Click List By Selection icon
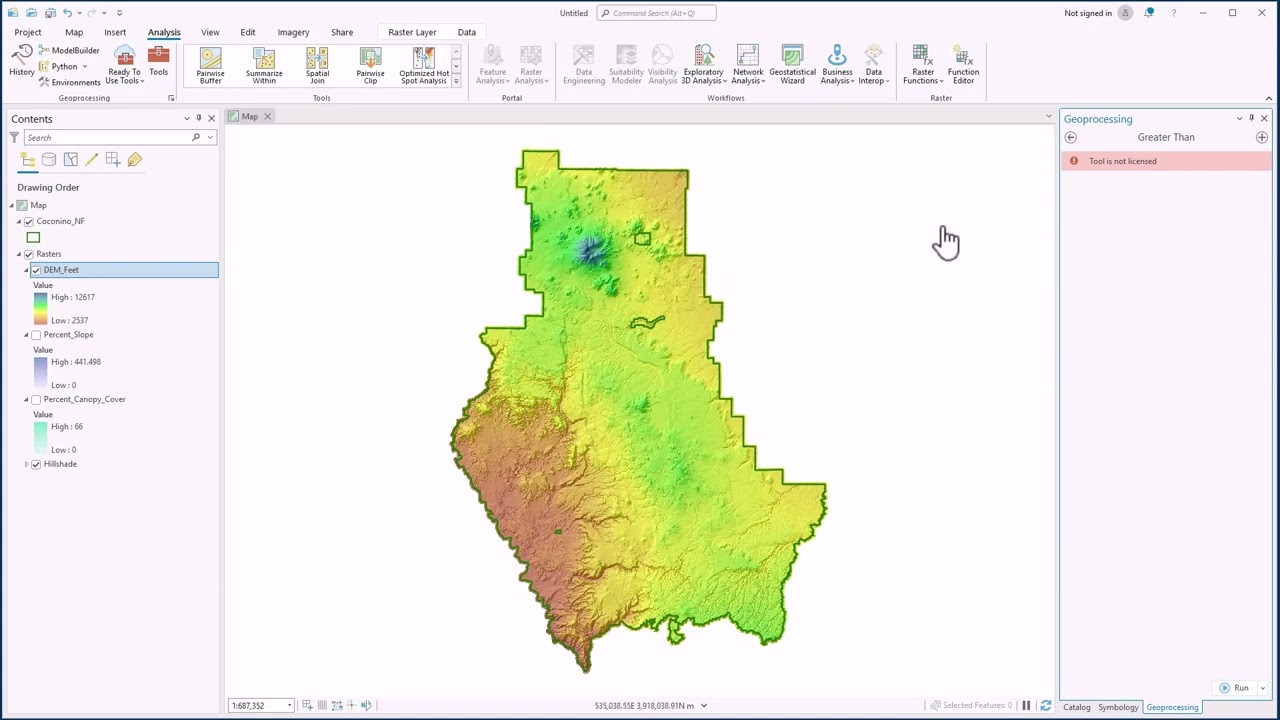Image resolution: width=1280 pixels, height=720 pixels. [70, 160]
